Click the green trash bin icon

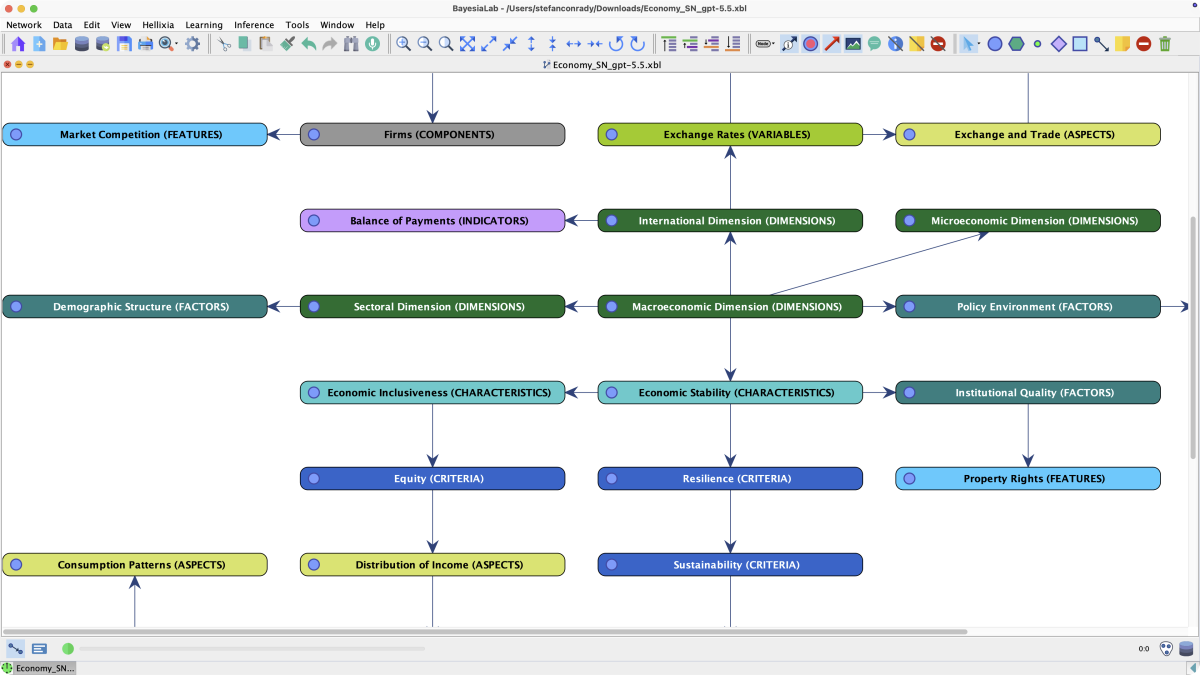[1165, 44]
